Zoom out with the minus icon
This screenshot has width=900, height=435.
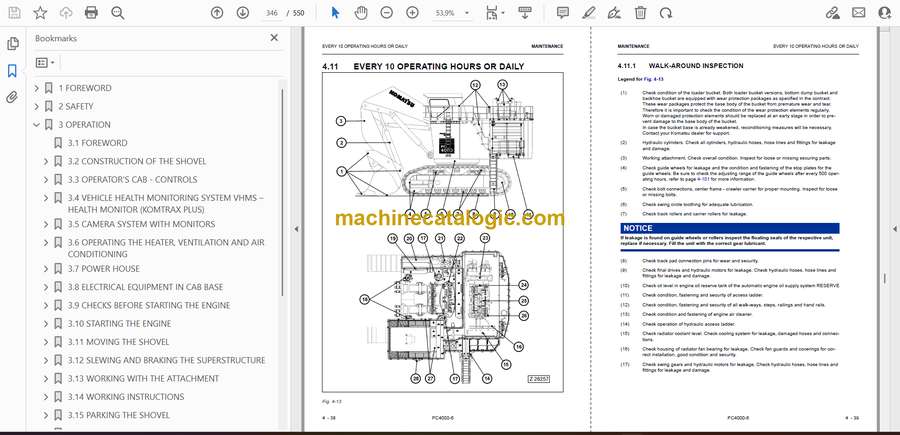[387, 13]
